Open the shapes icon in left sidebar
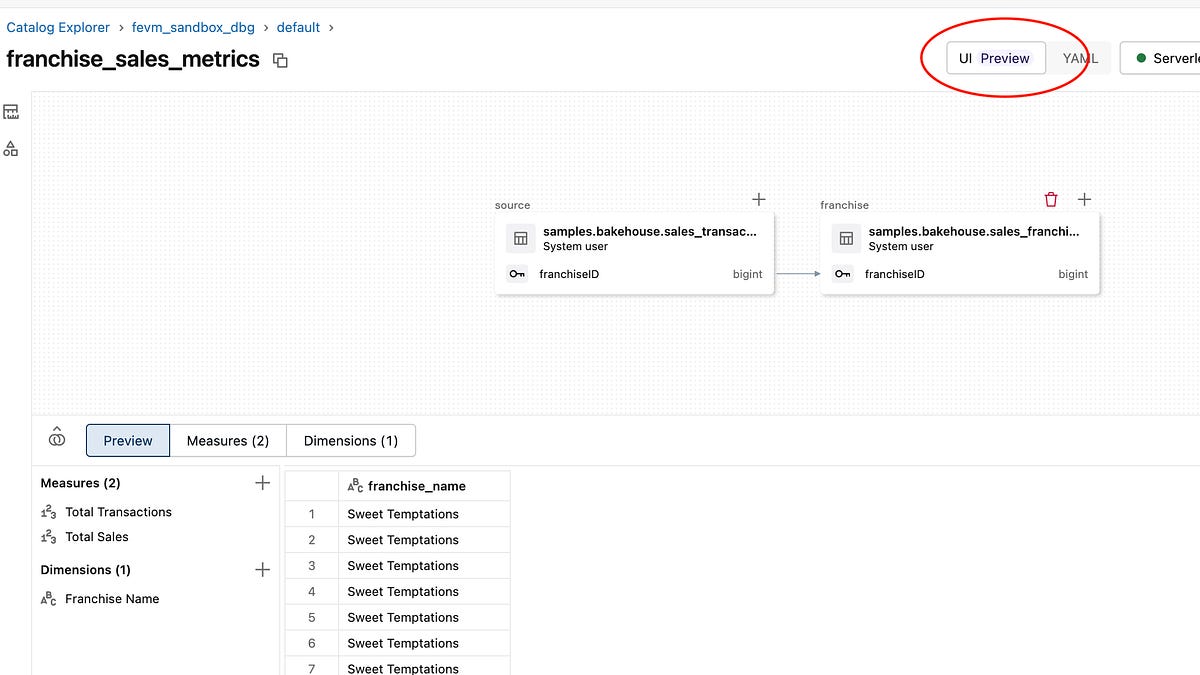 click(11, 148)
